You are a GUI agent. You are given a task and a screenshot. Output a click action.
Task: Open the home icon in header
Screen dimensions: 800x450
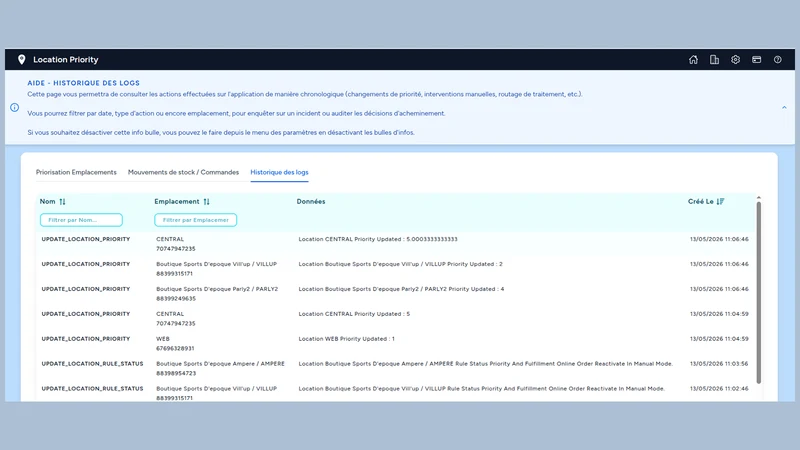pyautogui.click(x=693, y=60)
